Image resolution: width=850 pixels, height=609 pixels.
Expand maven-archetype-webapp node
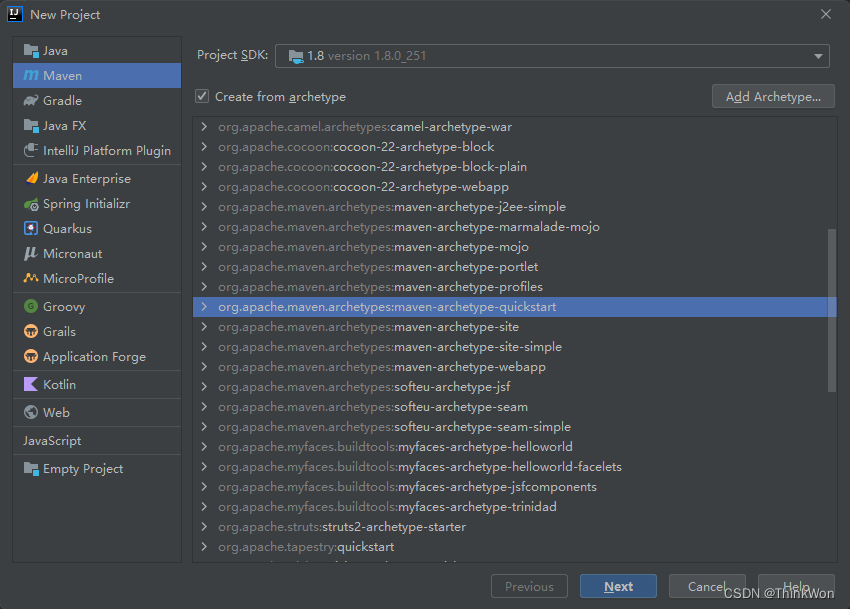[204, 367]
